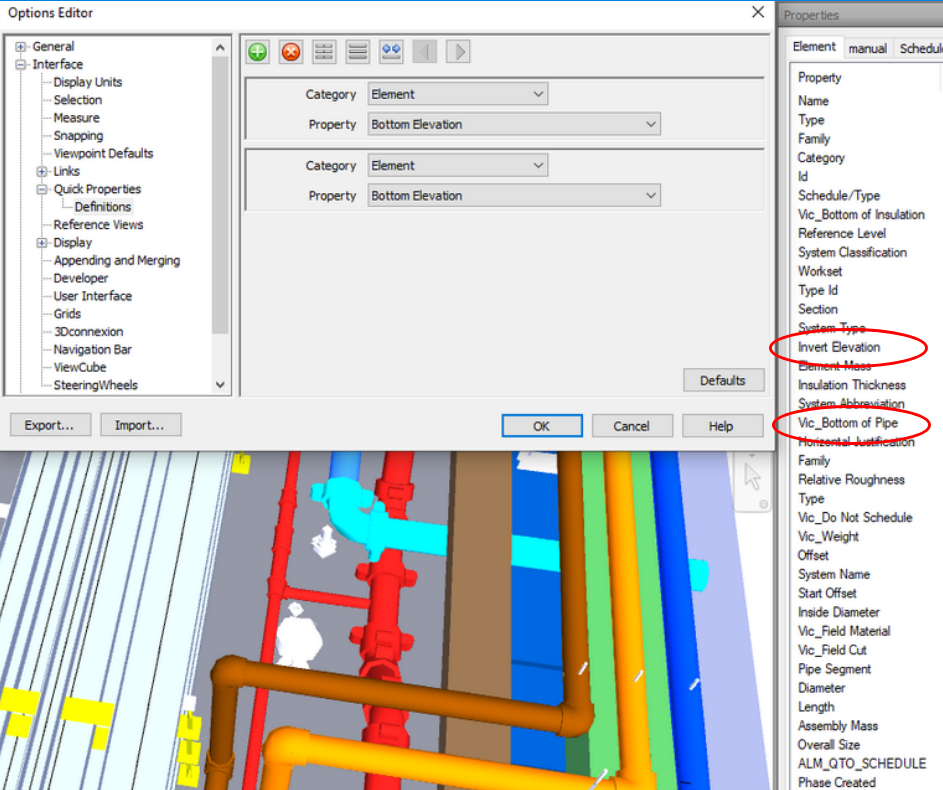Click the stacked list view icon

[357, 51]
